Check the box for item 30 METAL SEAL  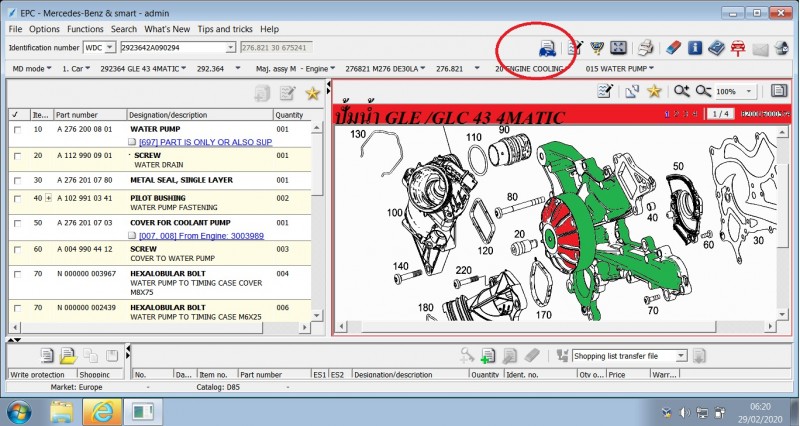tap(17, 181)
